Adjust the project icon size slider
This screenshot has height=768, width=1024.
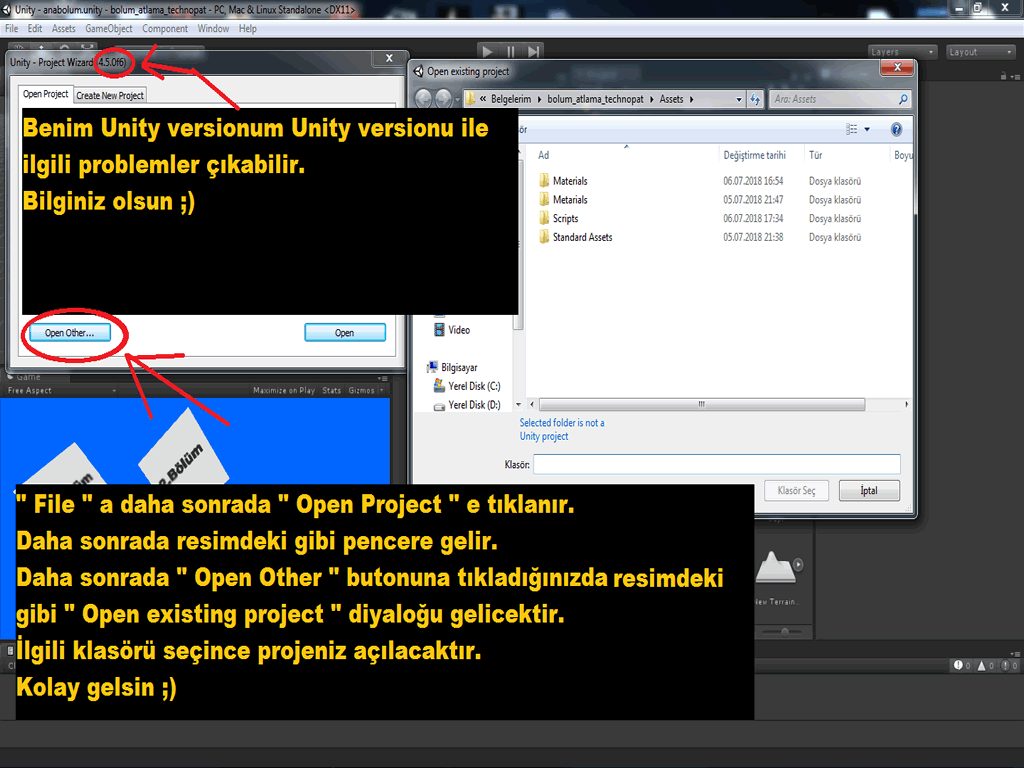click(784, 632)
